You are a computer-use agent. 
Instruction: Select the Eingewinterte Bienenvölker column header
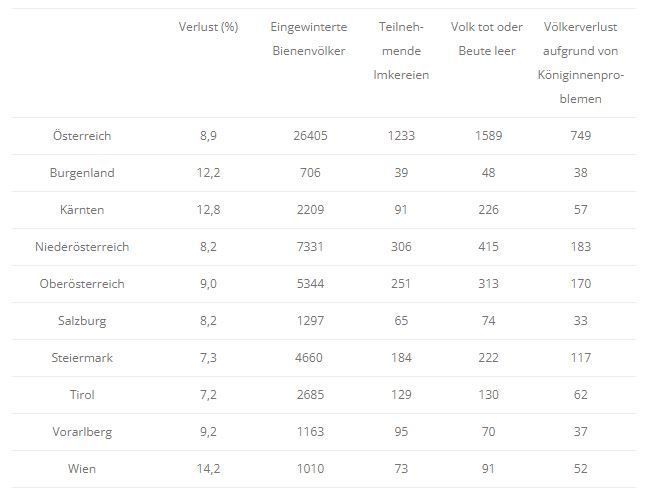tap(309, 39)
